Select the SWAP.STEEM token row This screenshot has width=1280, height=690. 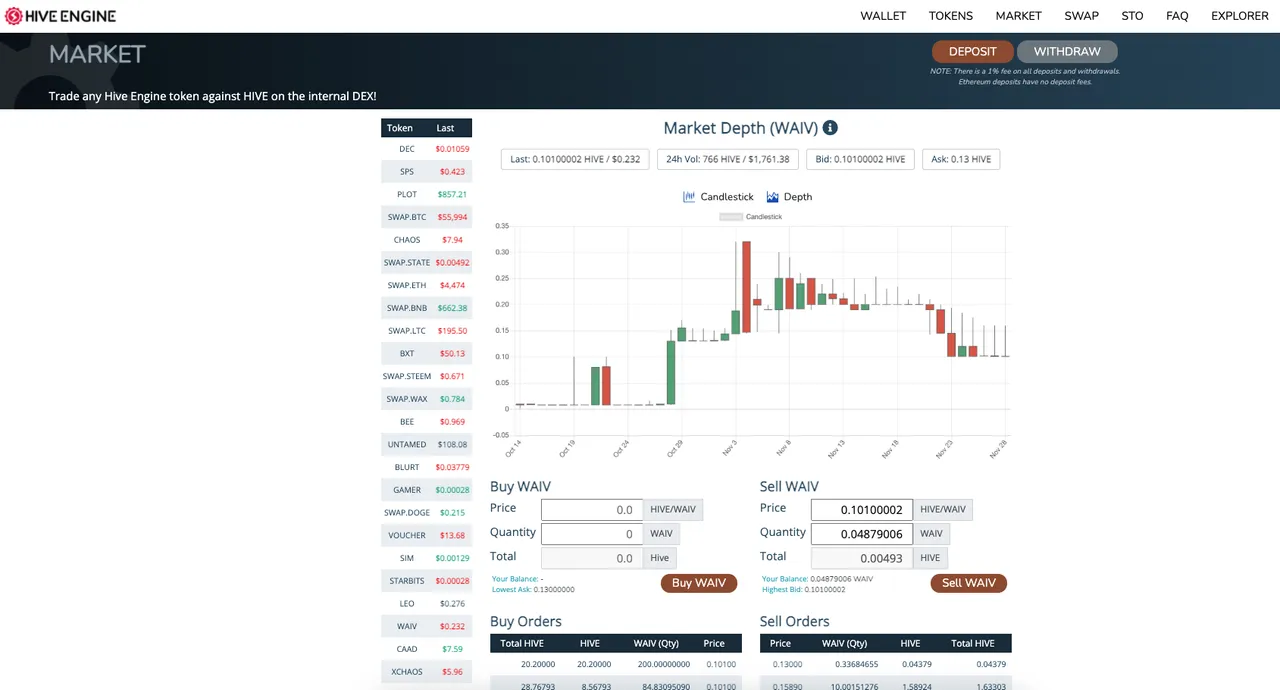pos(426,376)
